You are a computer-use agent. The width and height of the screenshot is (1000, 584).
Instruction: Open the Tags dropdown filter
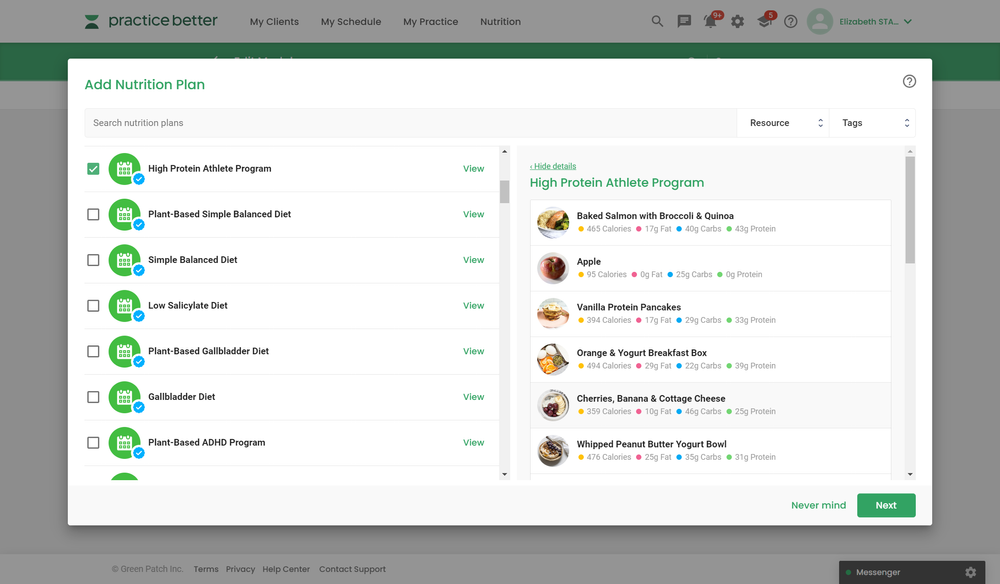coord(875,122)
